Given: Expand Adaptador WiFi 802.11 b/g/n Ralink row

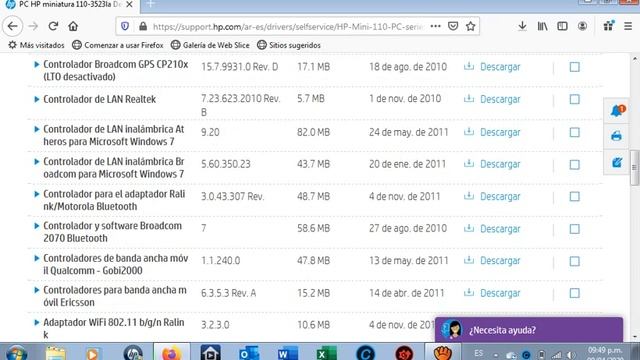Looking at the screenshot, I should [x=36, y=322].
